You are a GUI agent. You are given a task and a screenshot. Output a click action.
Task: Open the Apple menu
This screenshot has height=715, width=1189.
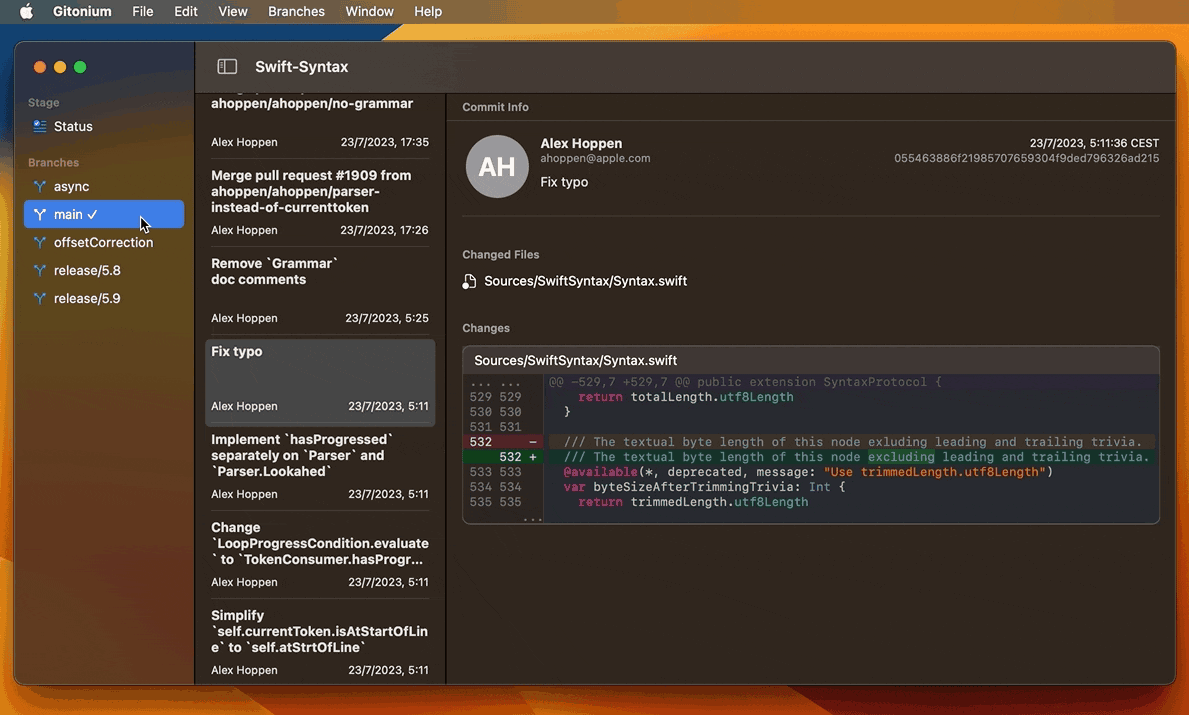pos(27,11)
